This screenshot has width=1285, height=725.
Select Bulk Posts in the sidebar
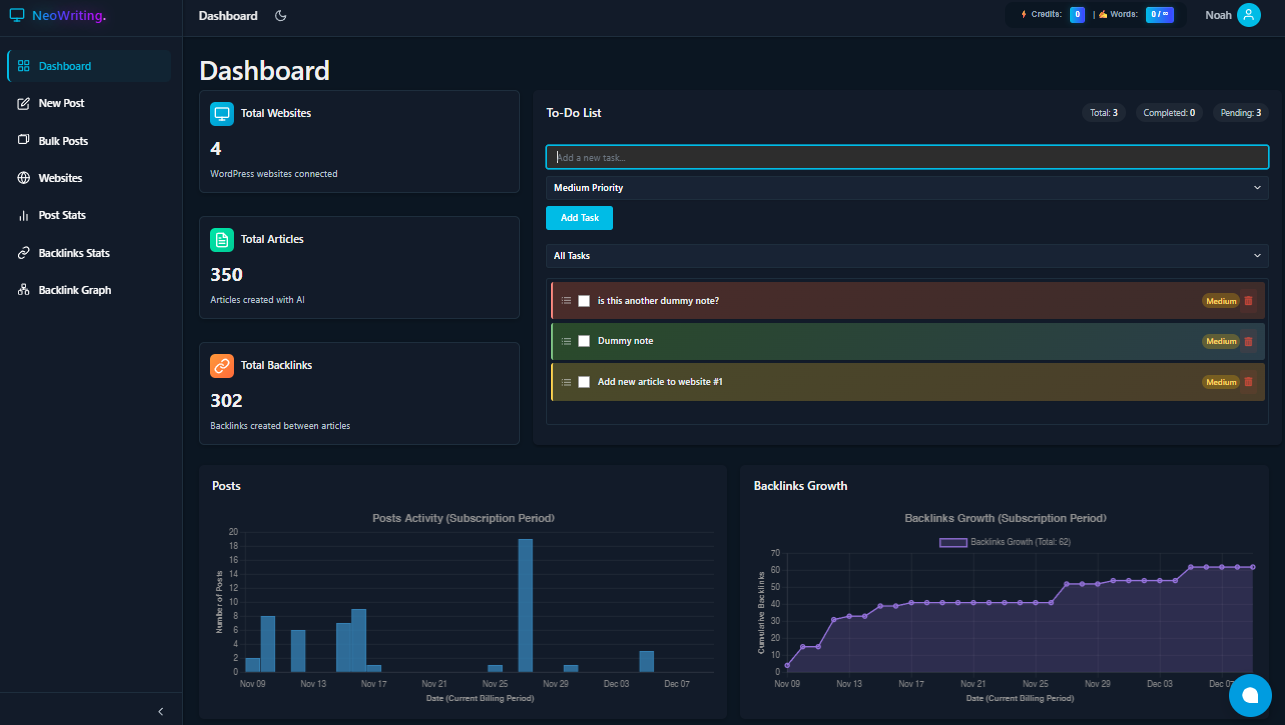(x=64, y=140)
